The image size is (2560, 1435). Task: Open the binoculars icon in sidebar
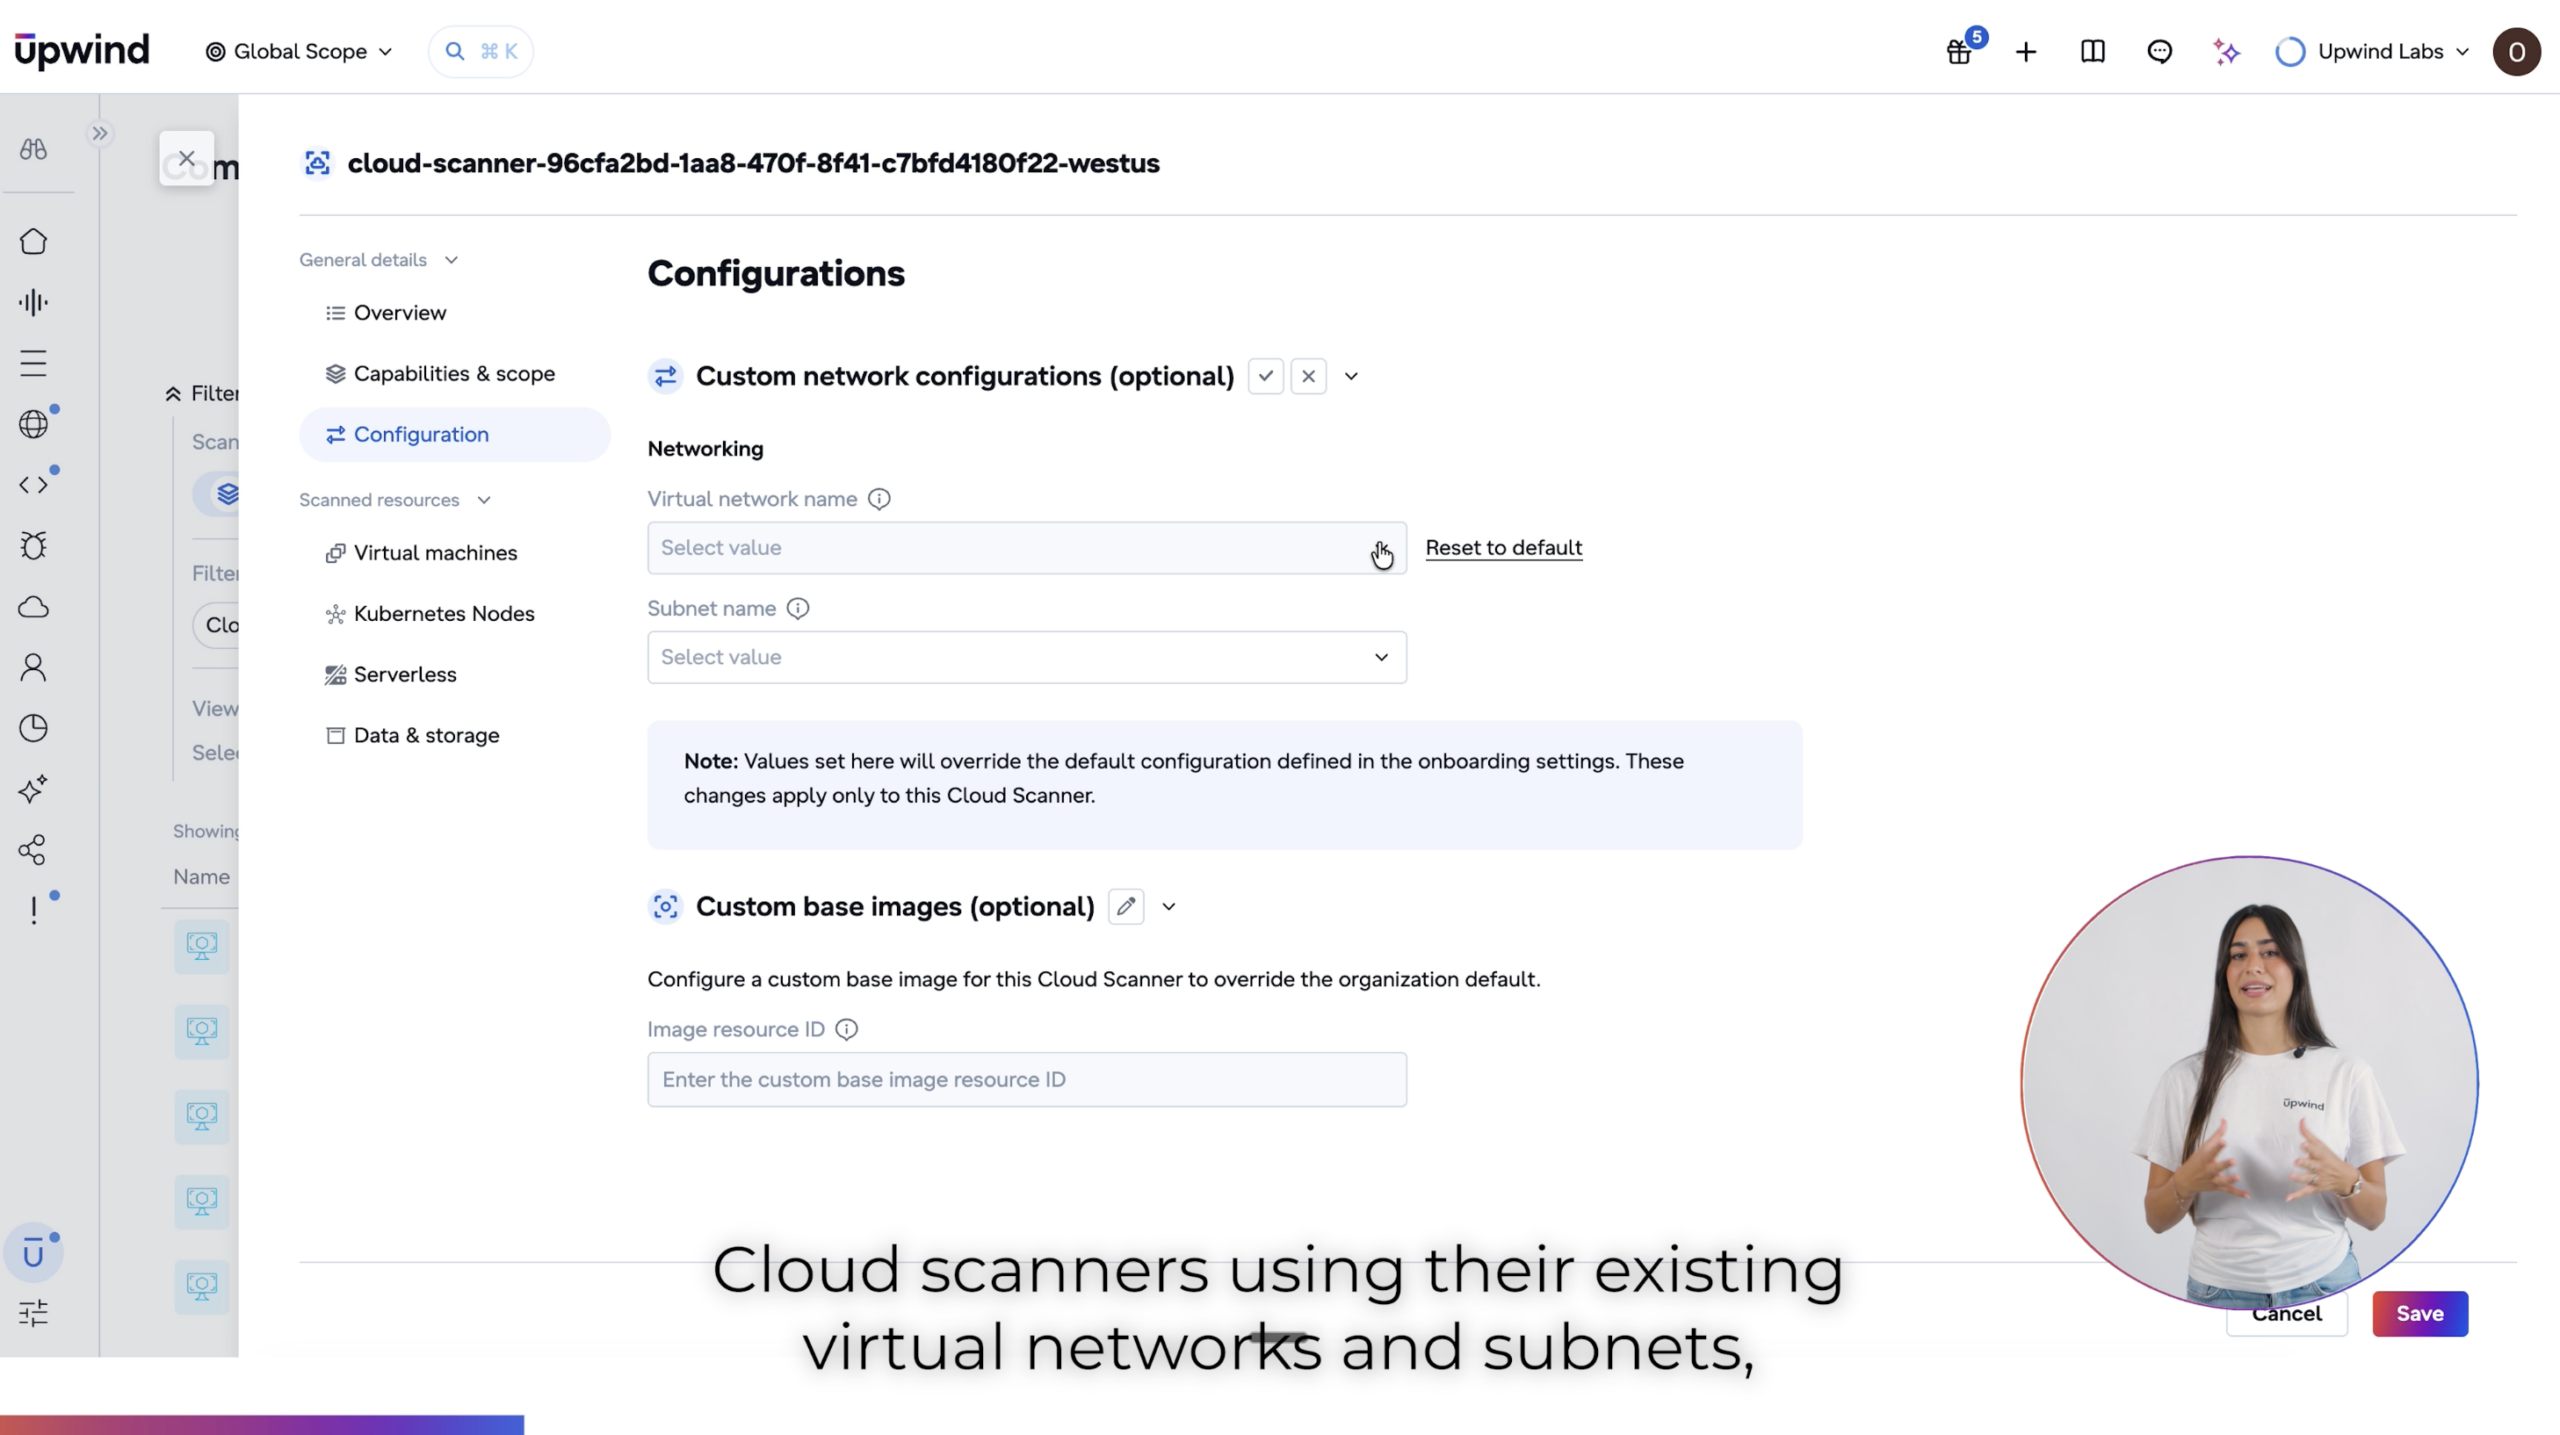coord(33,149)
